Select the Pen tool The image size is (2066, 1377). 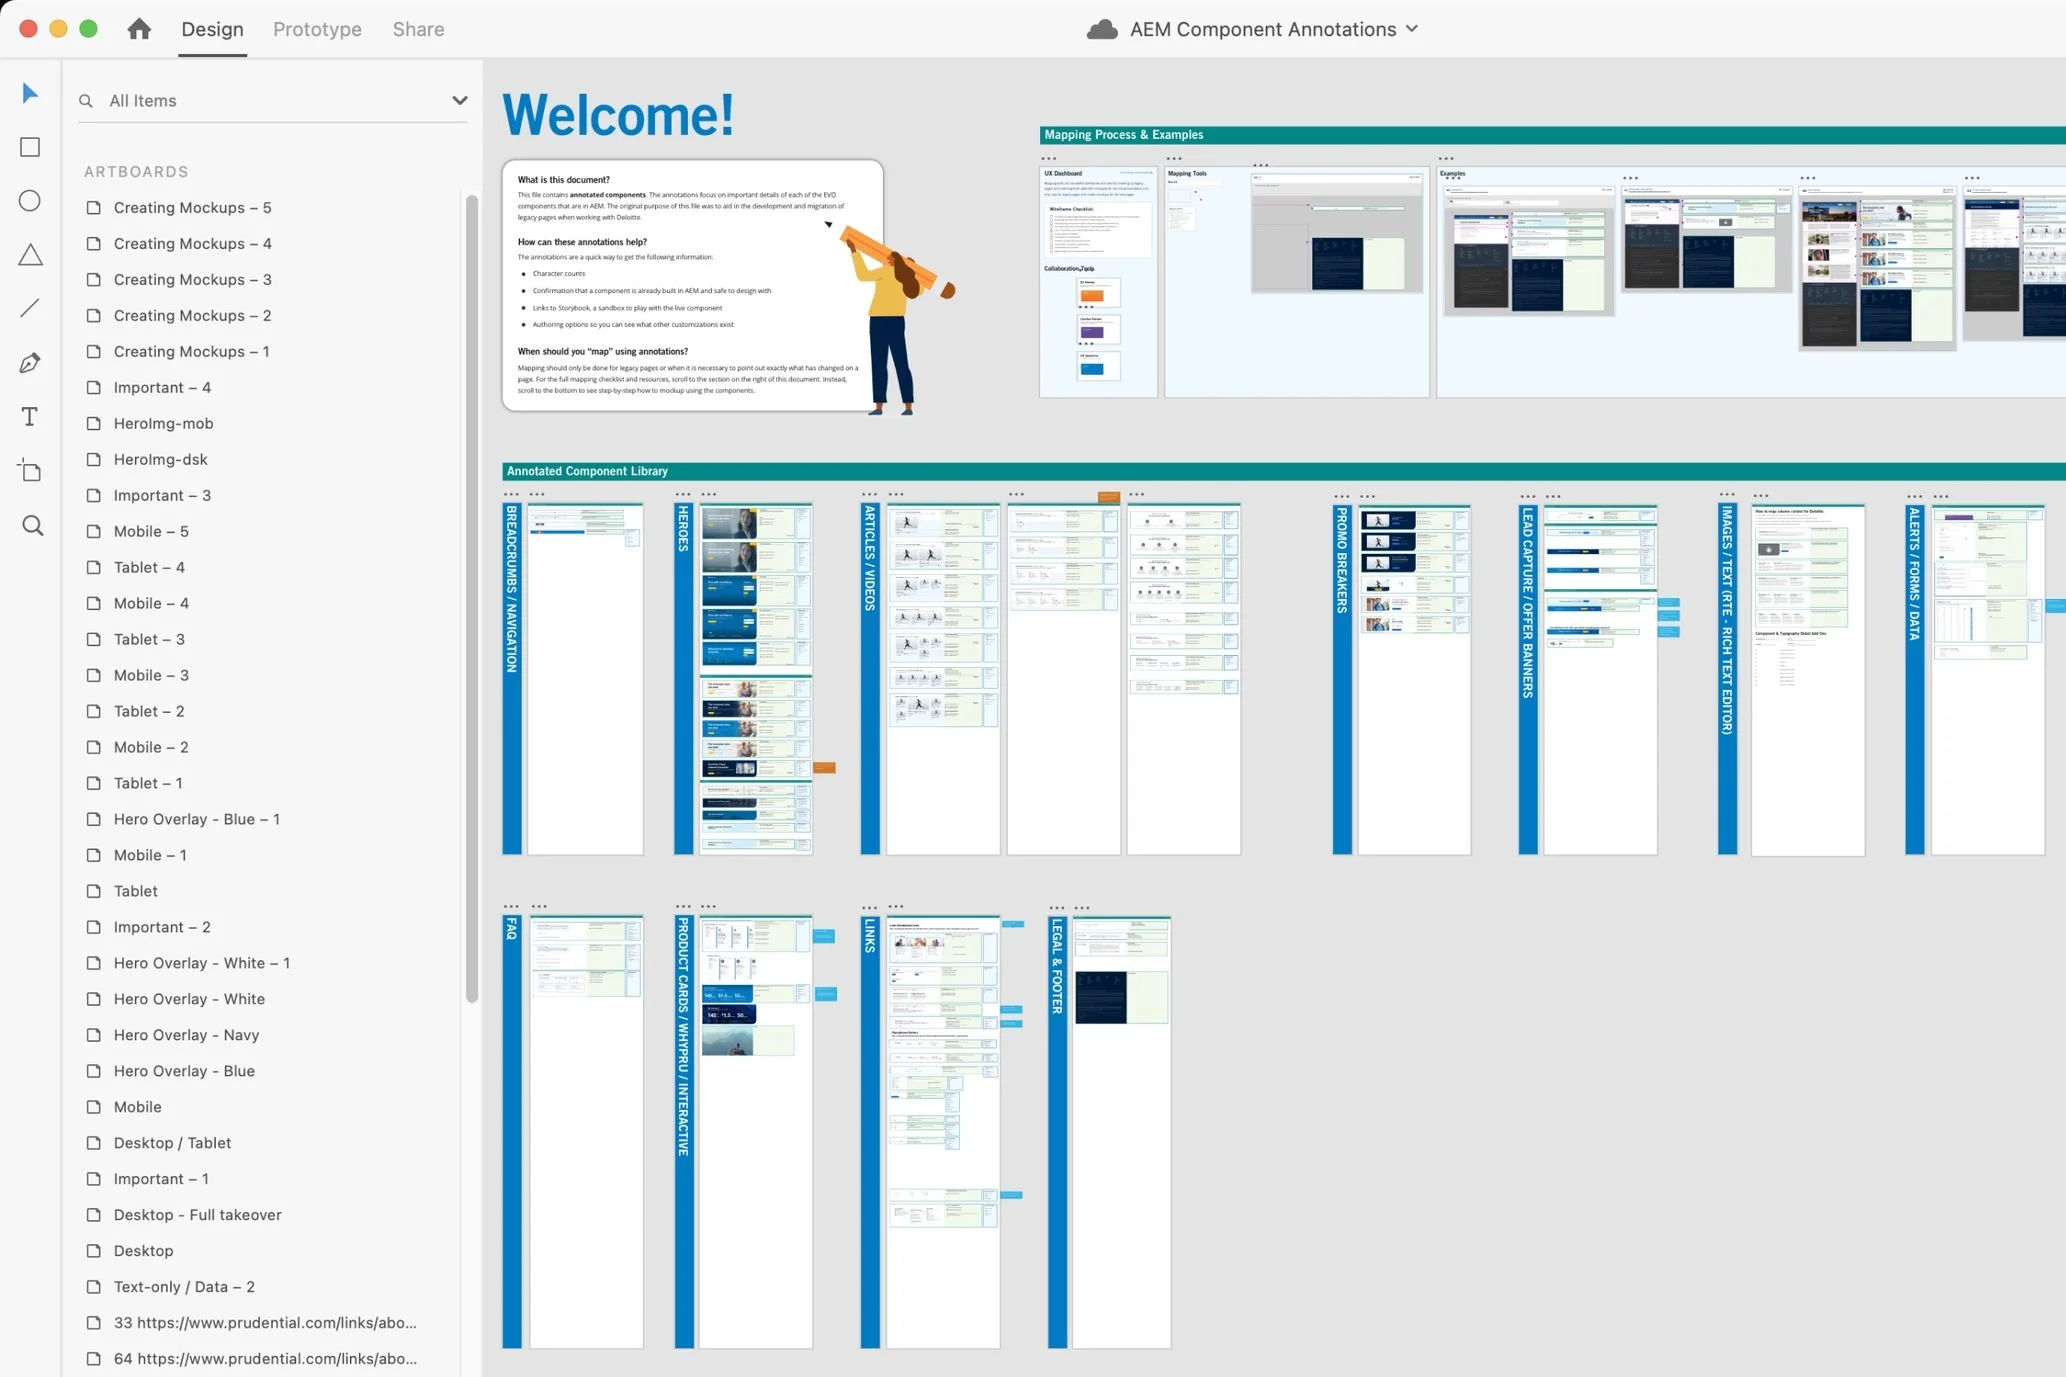[30, 363]
